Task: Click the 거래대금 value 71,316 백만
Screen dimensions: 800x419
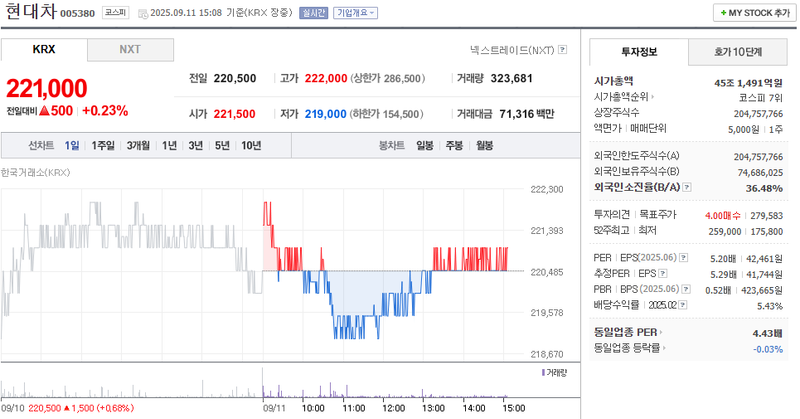Action: pyautogui.click(x=527, y=114)
